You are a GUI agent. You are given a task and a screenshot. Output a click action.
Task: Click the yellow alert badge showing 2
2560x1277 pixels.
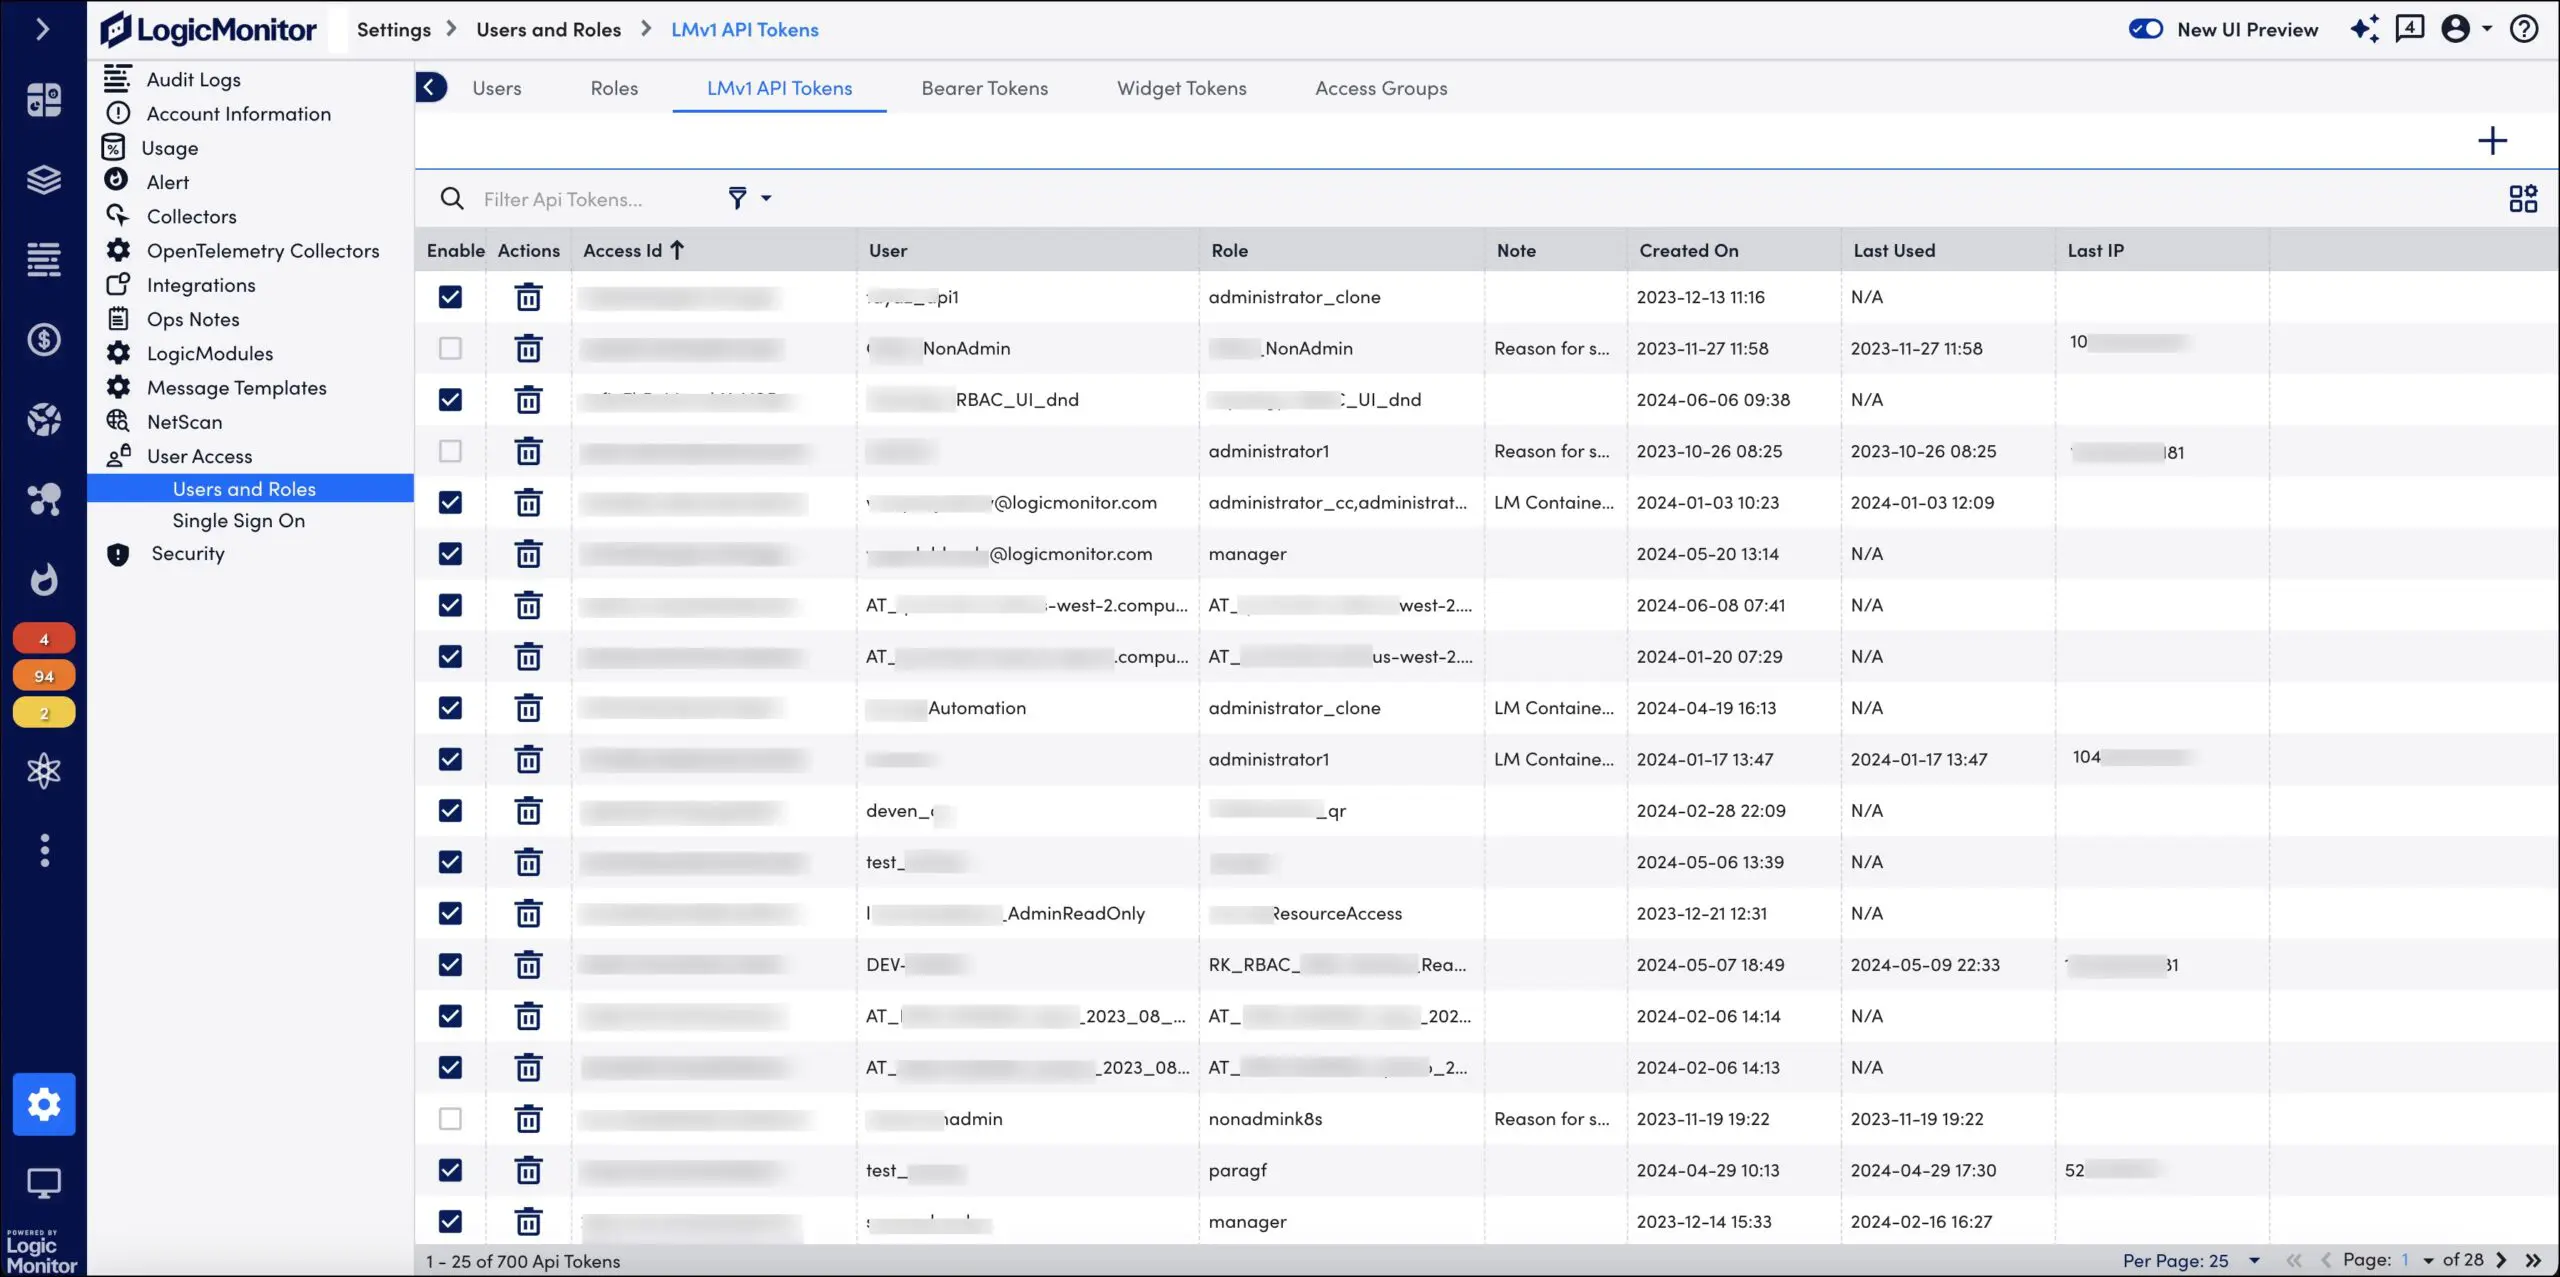[x=43, y=713]
